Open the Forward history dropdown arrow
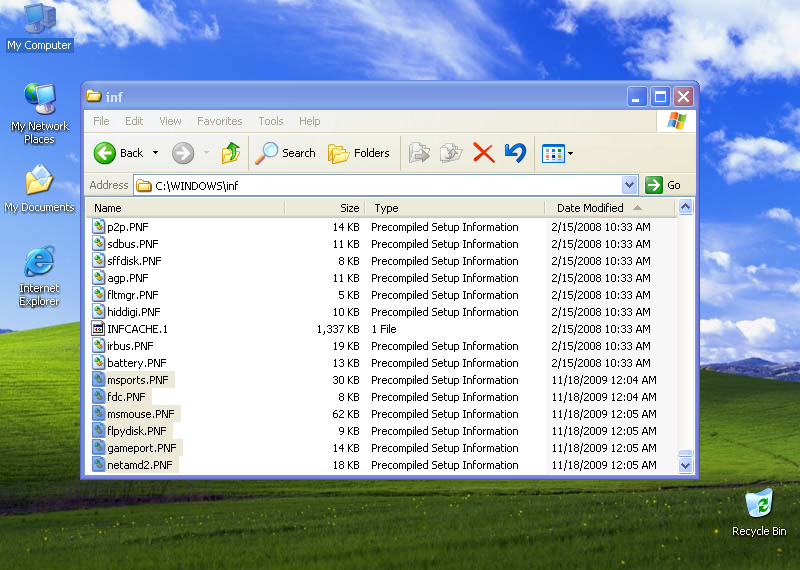The width and height of the screenshot is (800, 570). click(x=207, y=153)
